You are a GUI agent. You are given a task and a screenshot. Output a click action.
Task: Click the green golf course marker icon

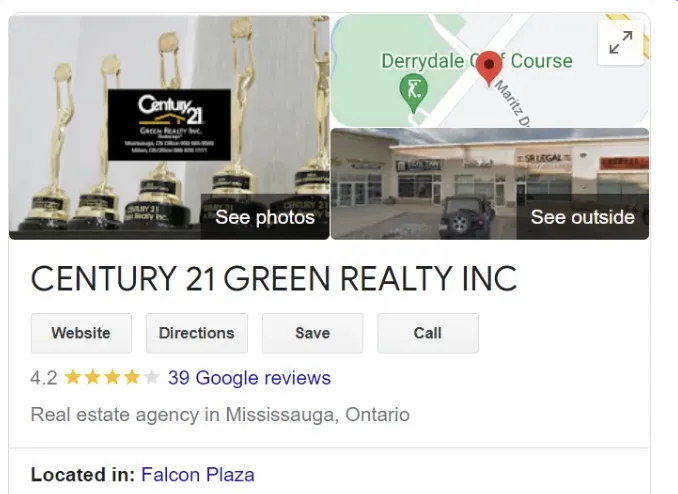coord(413,93)
